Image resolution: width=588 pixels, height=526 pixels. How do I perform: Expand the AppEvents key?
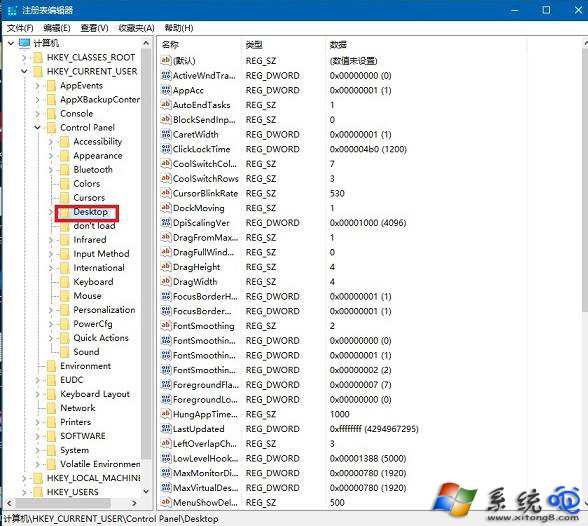tap(38, 86)
